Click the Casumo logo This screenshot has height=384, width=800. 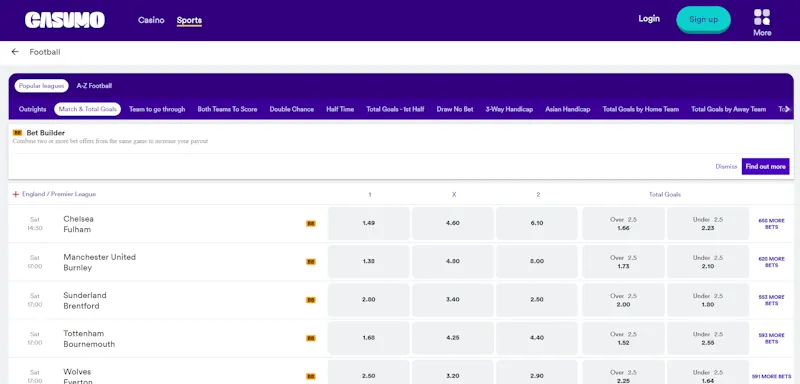click(x=65, y=20)
